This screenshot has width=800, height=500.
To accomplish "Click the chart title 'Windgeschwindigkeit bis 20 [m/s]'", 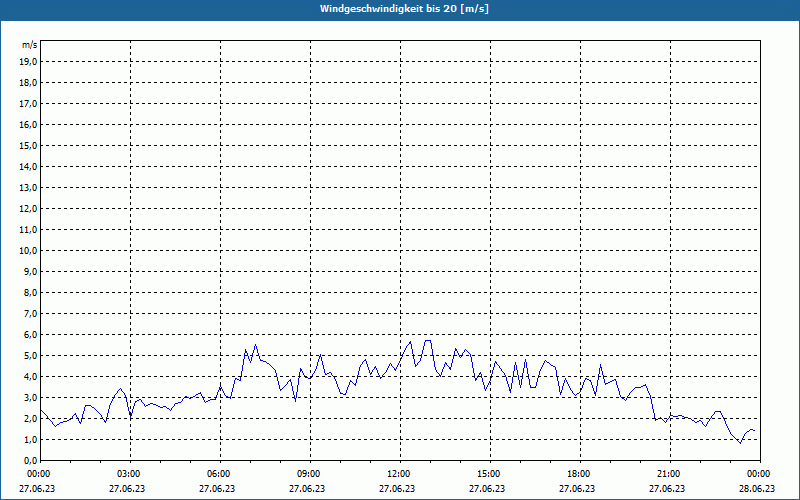I will [x=404, y=9].
